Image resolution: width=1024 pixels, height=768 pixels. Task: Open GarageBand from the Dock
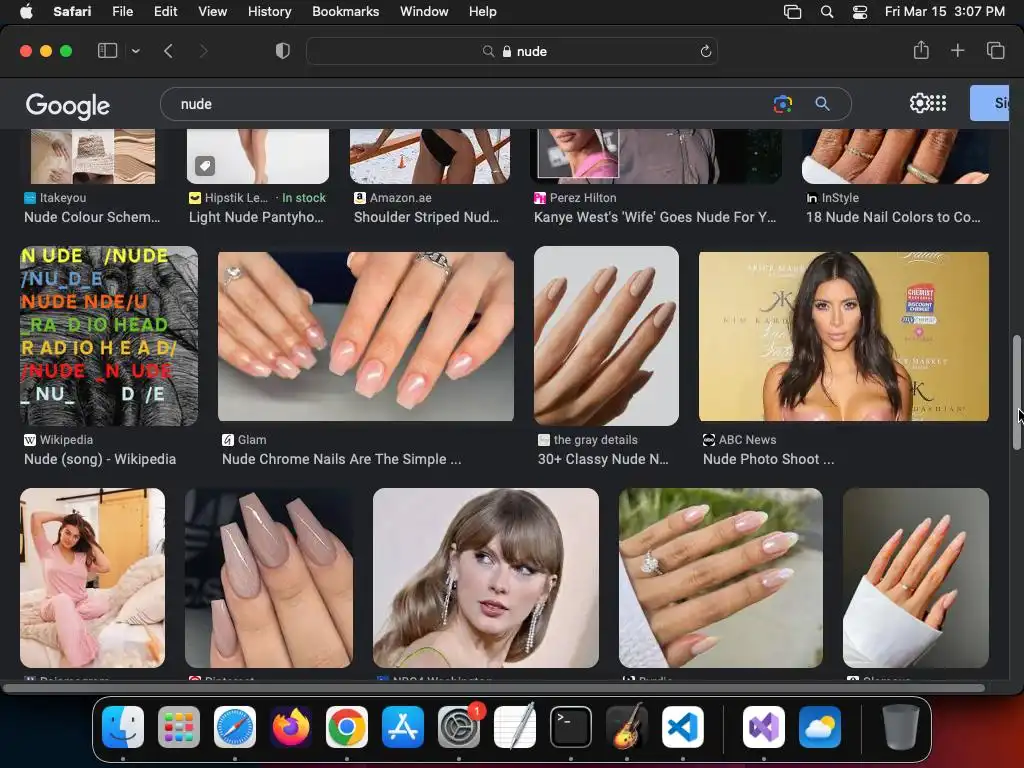coord(627,727)
